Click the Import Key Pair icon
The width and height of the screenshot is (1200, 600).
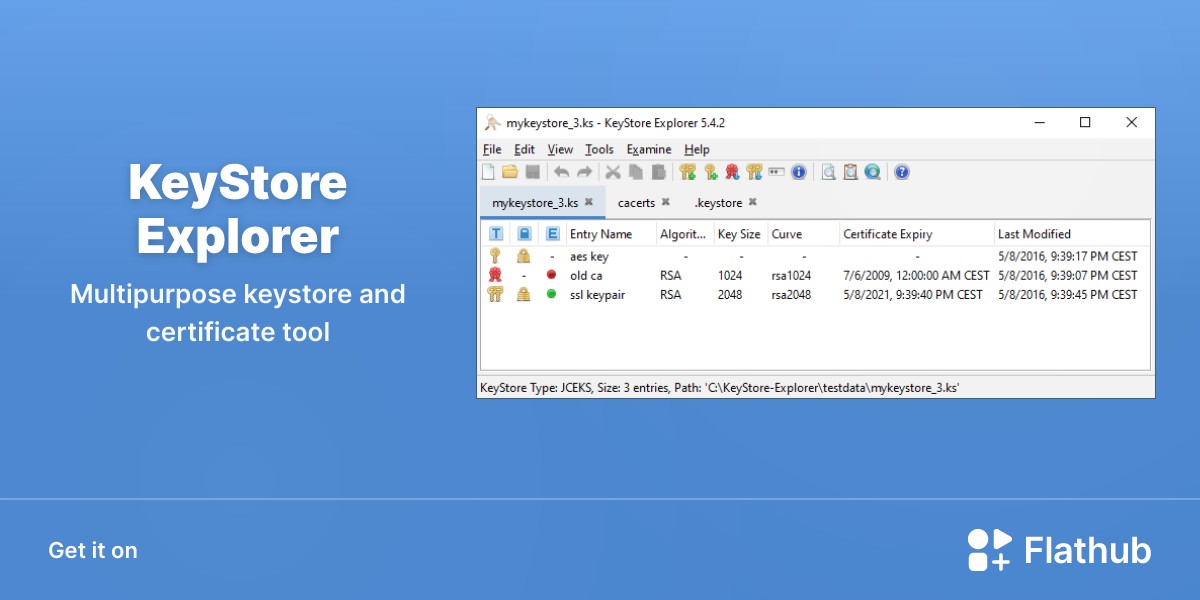tap(754, 172)
